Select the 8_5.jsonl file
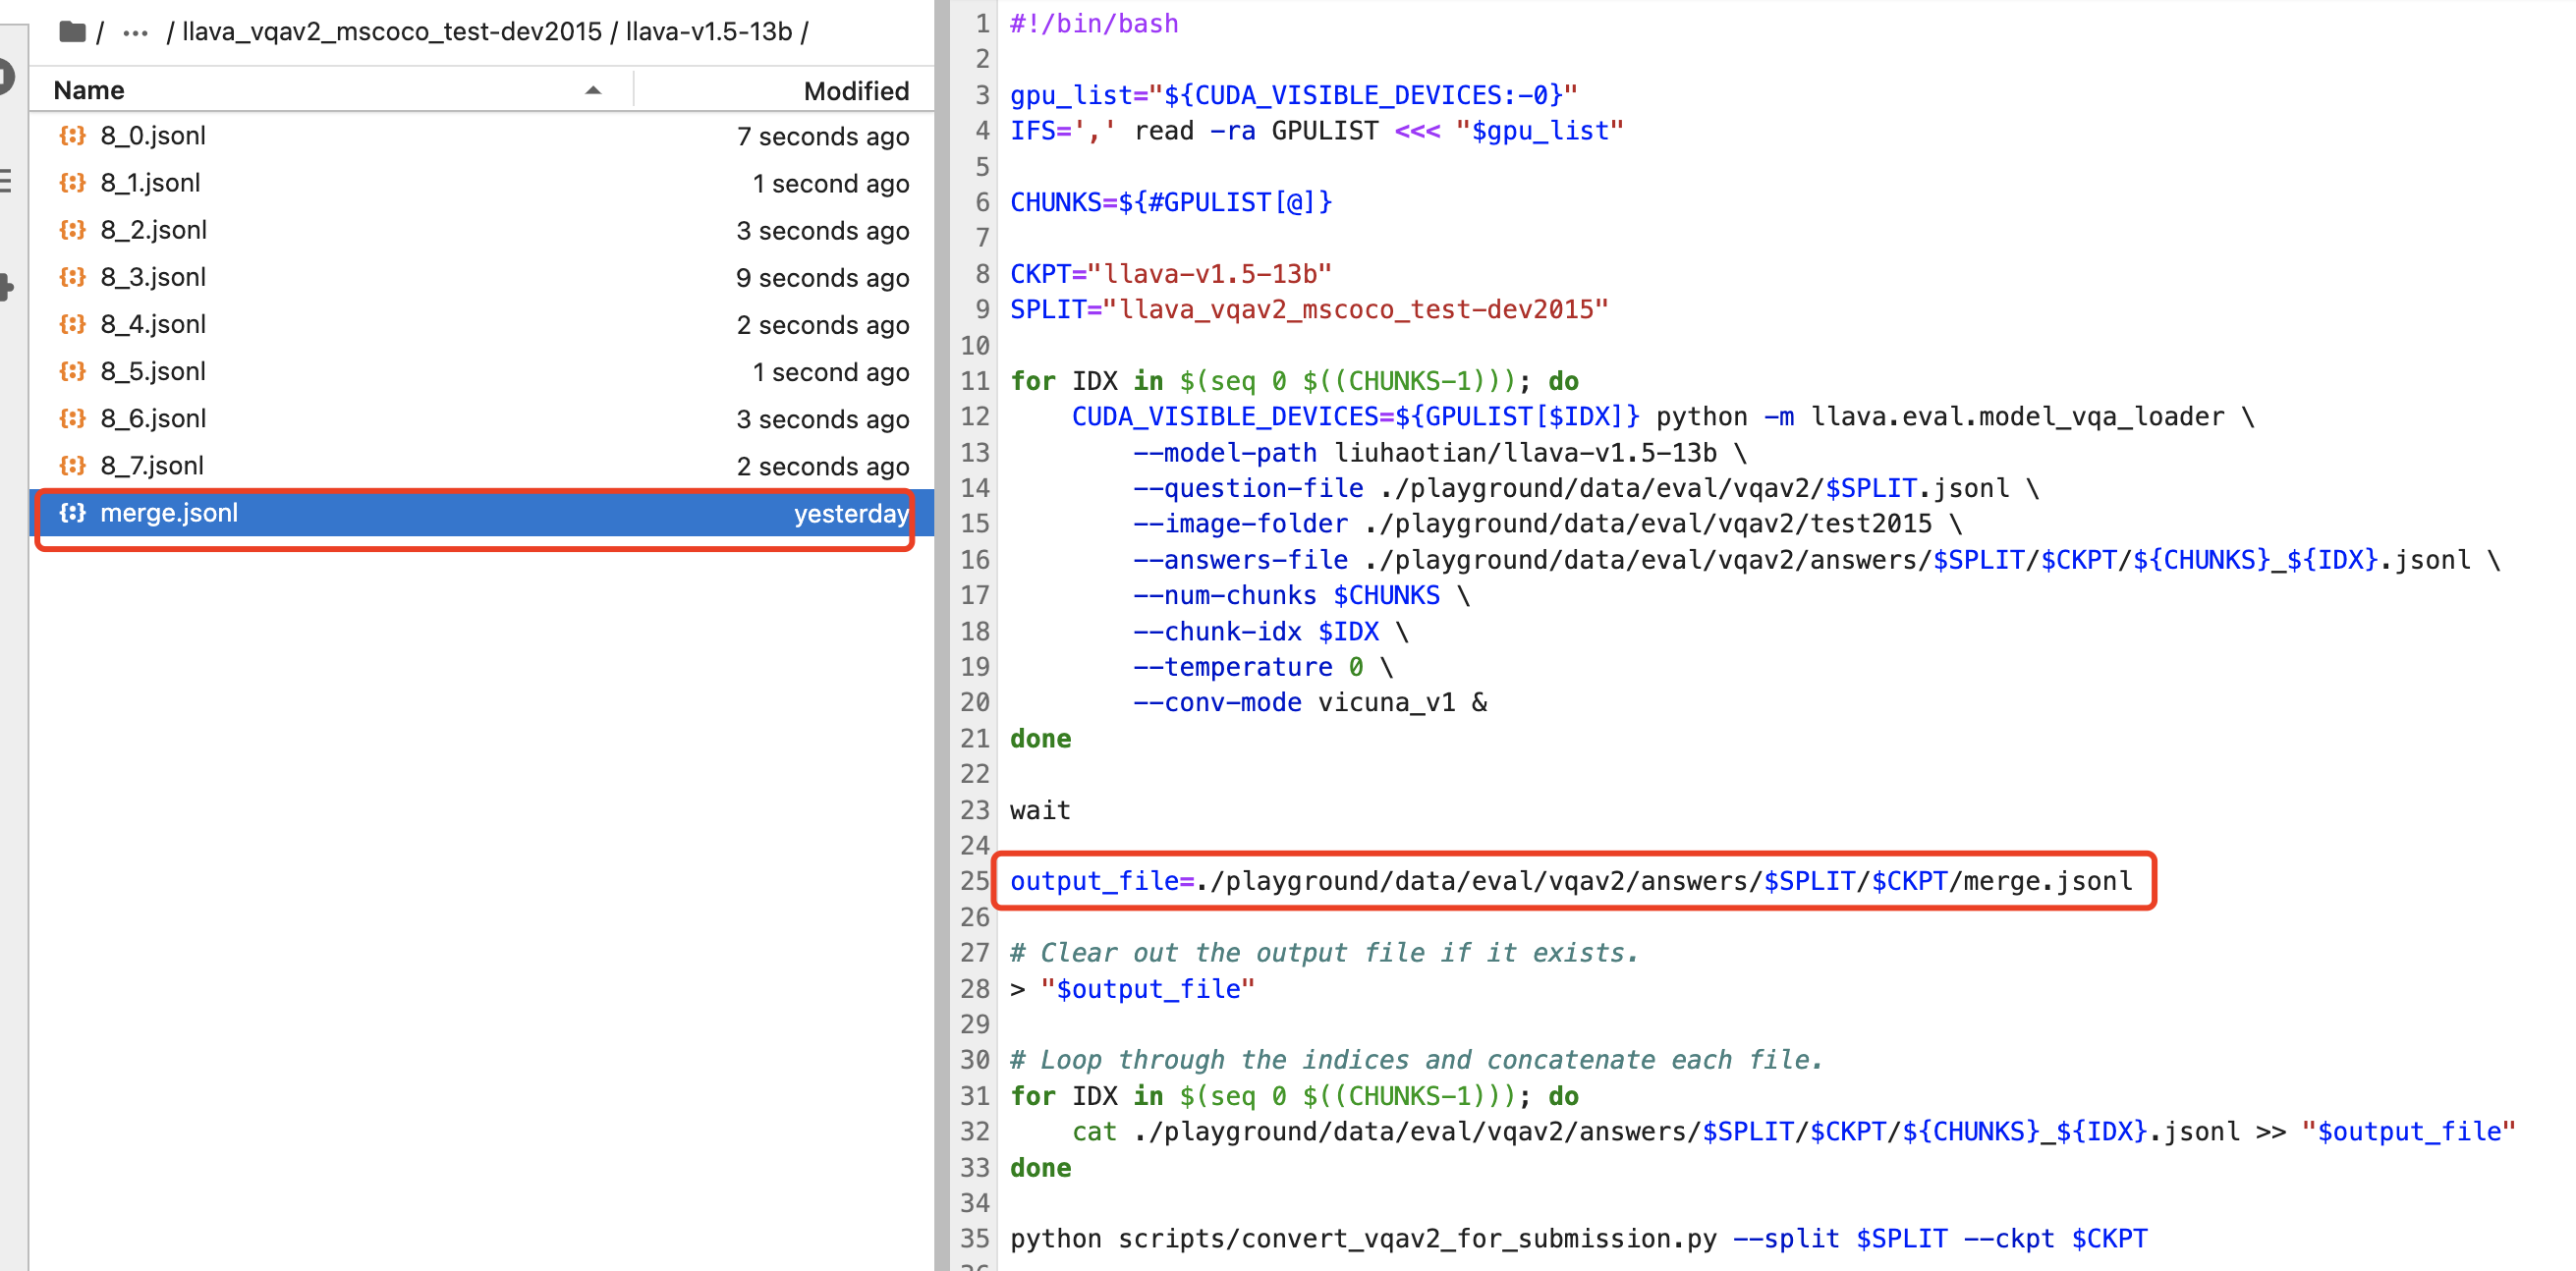Screen dimensions: 2576x1271 click(153, 371)
